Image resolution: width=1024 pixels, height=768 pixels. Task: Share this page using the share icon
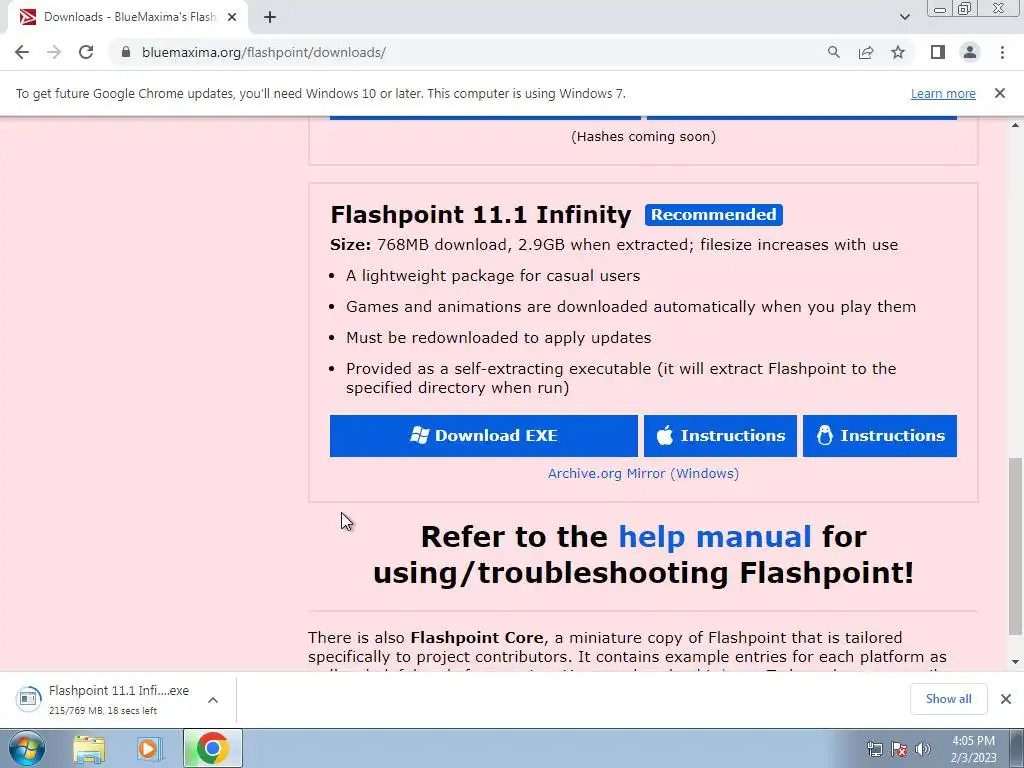[x=866, y=52]
